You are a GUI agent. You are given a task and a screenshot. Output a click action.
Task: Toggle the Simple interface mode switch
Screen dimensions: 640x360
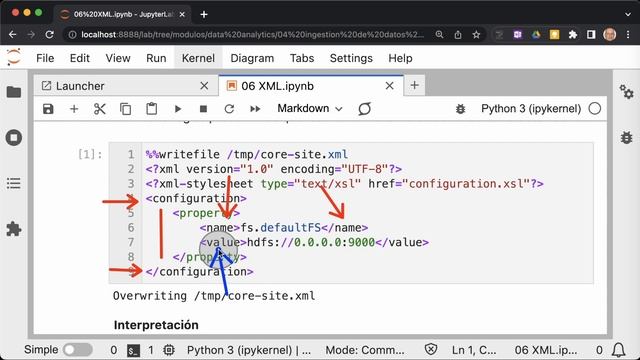(x=78, y=350)
